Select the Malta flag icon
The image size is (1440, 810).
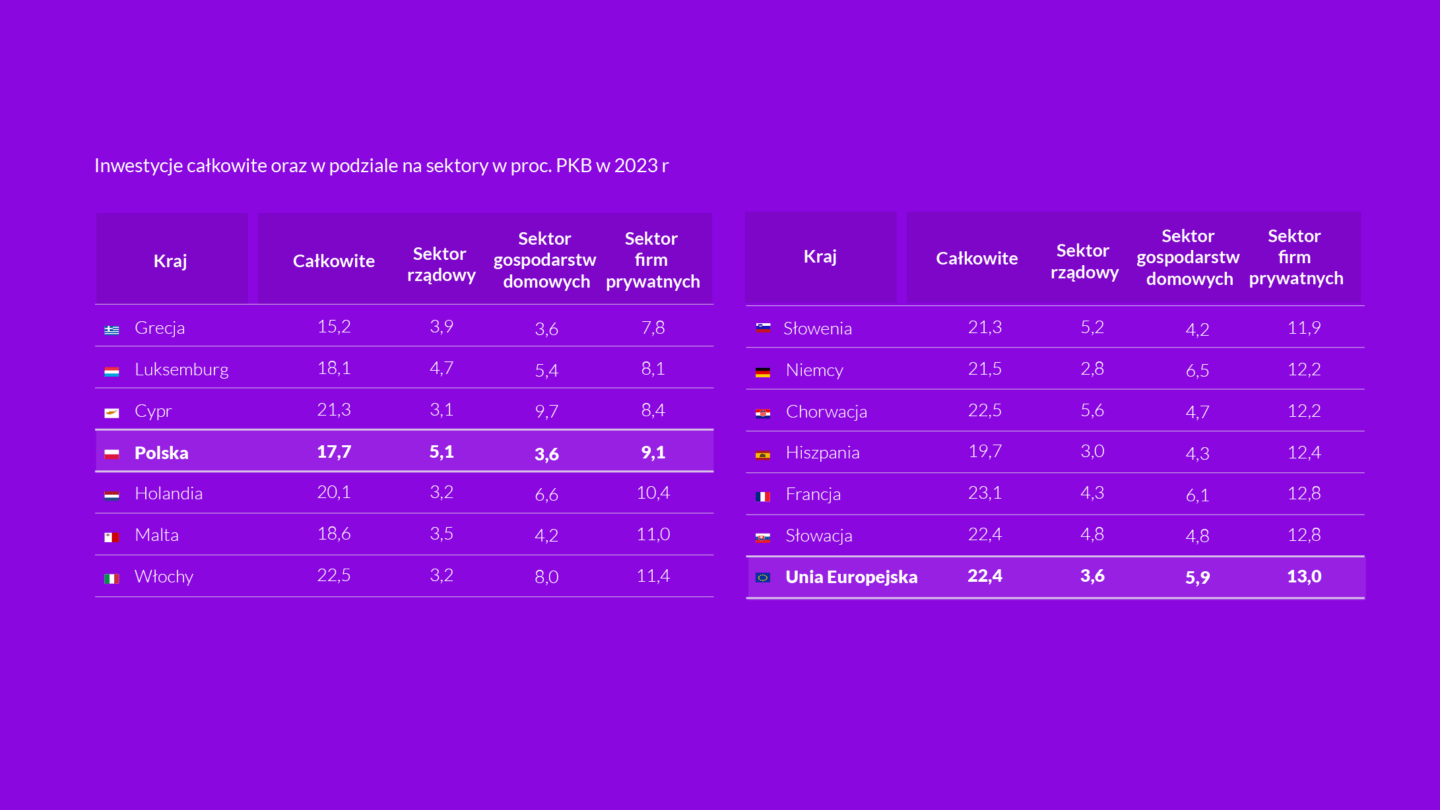112,537
